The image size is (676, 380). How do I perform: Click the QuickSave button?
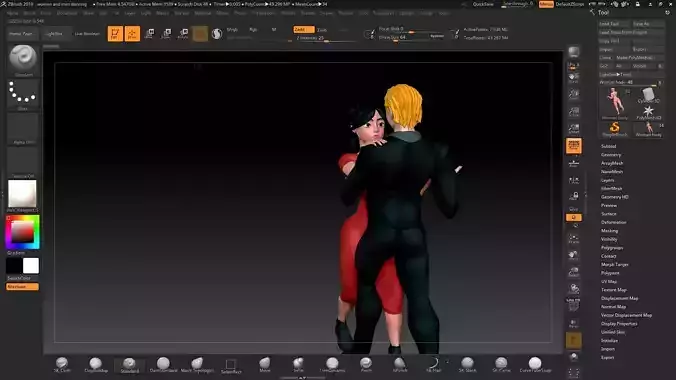tap(483, 4)
